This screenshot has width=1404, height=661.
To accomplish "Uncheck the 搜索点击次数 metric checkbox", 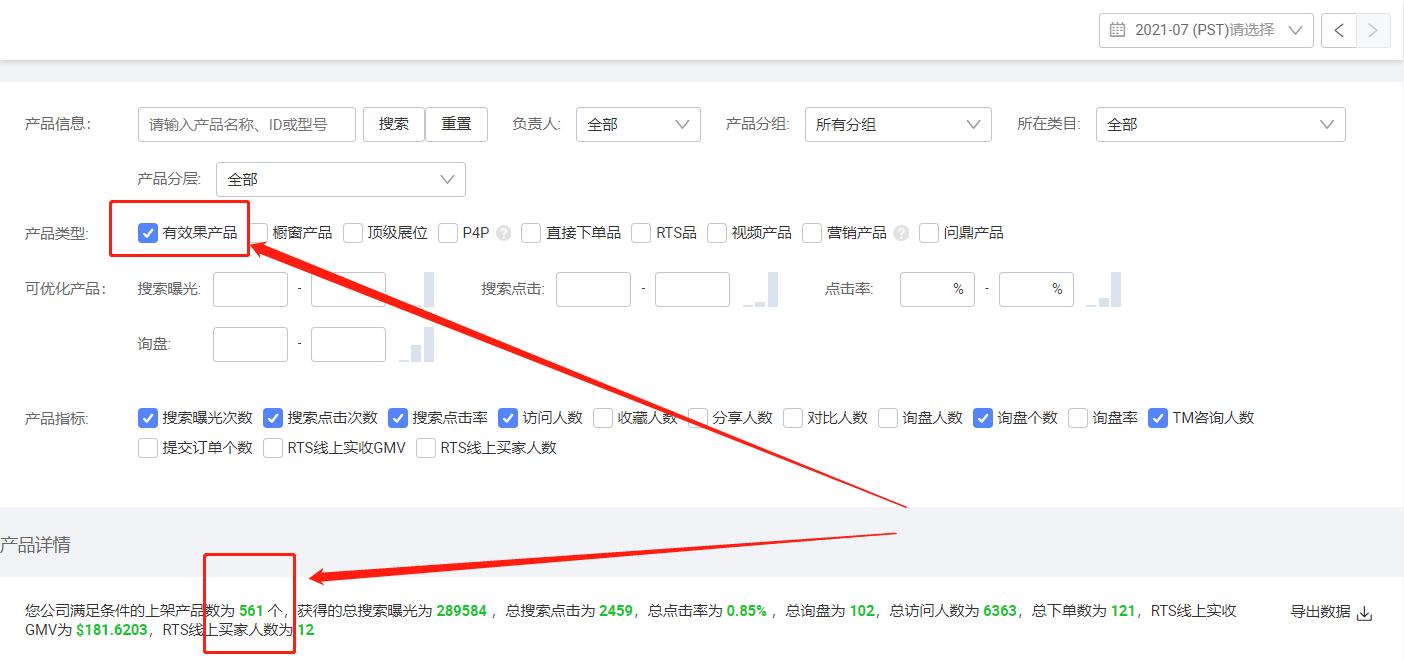I will point(273,418).
